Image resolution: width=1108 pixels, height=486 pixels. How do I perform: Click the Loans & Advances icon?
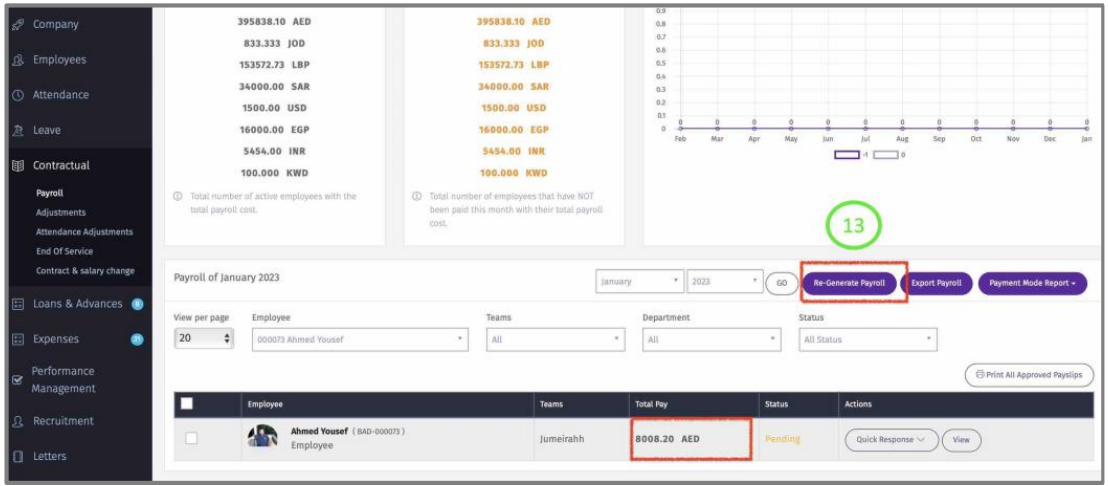[18, 304]
